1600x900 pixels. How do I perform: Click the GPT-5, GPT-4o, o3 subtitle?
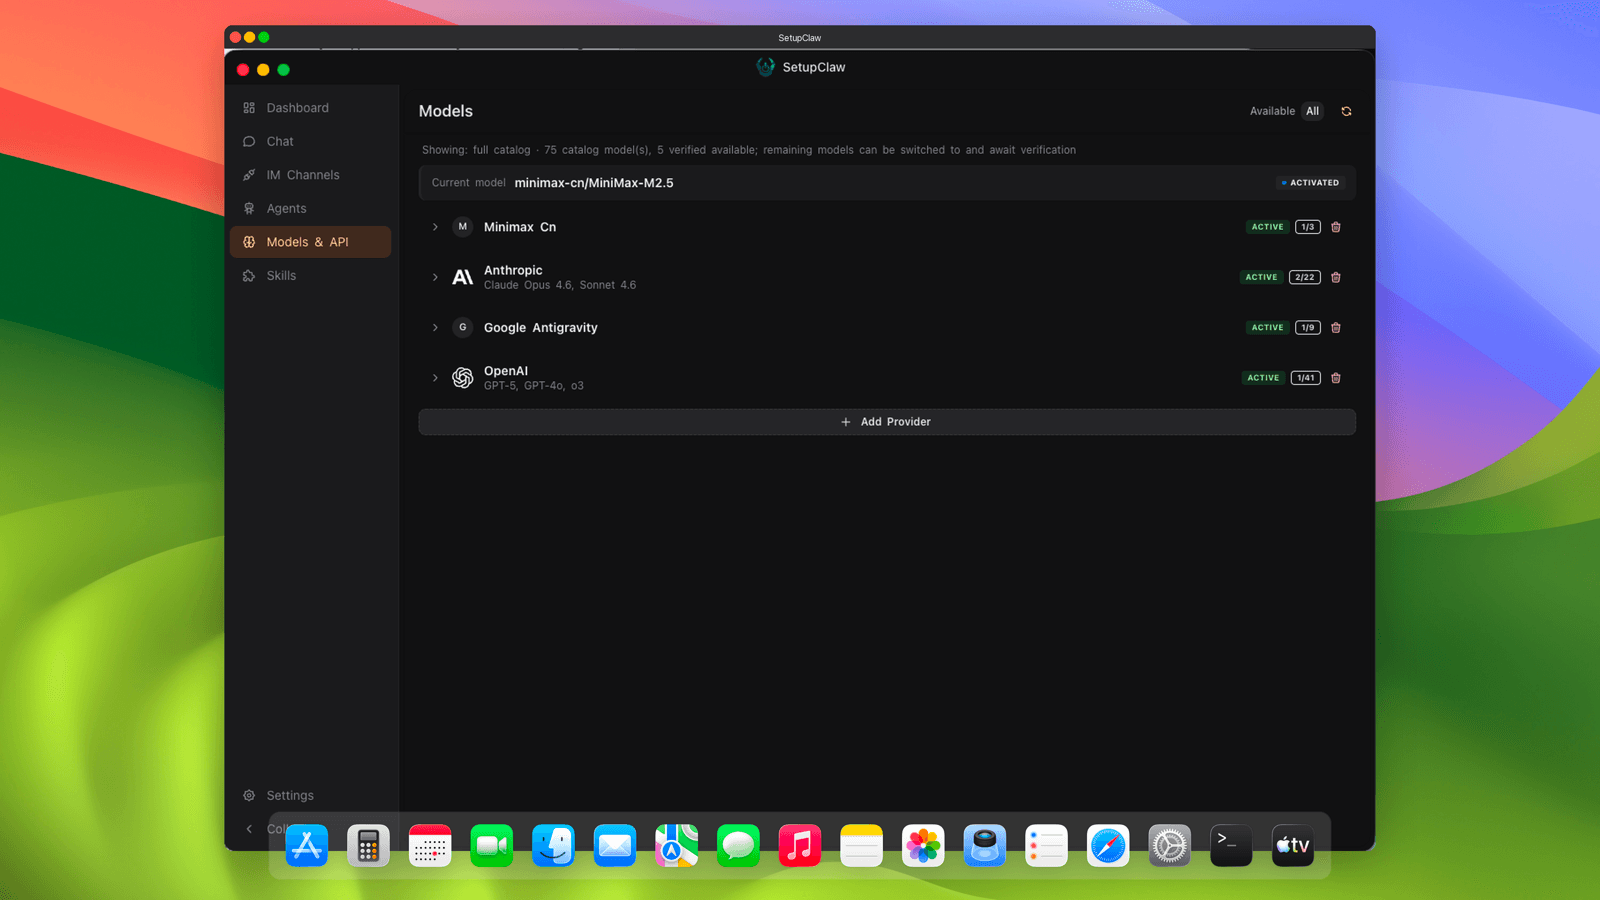point(534,386)
